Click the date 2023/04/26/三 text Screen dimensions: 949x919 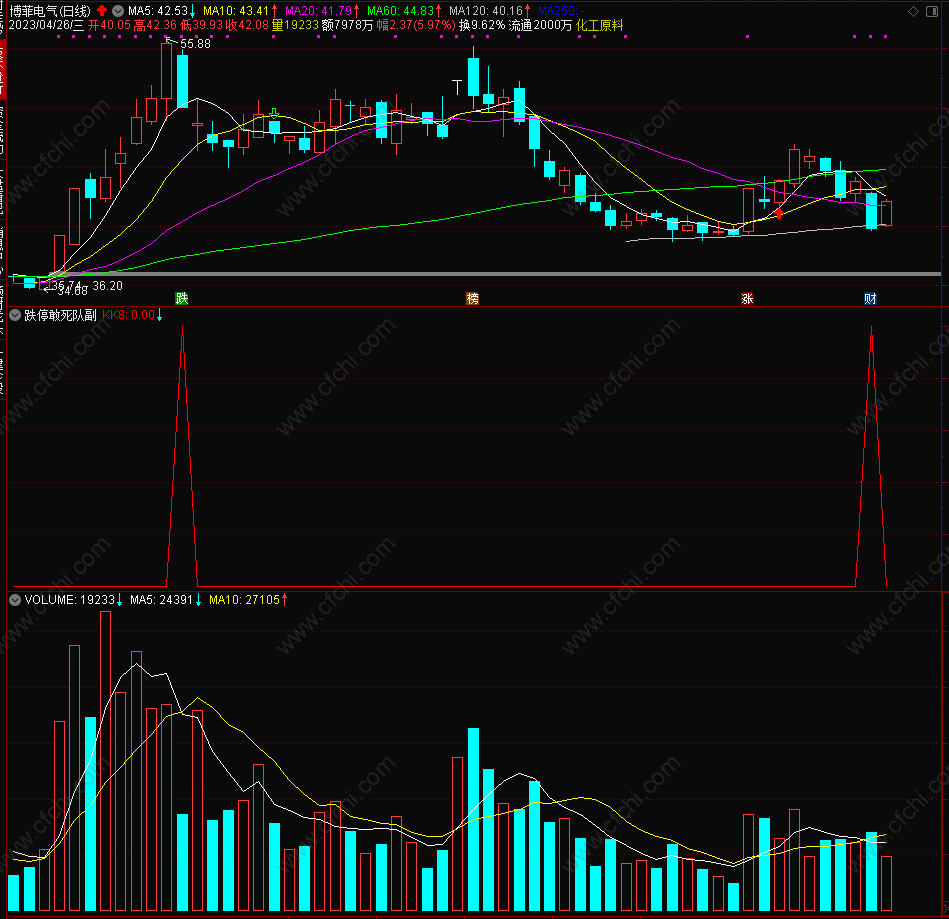[46, 25]
